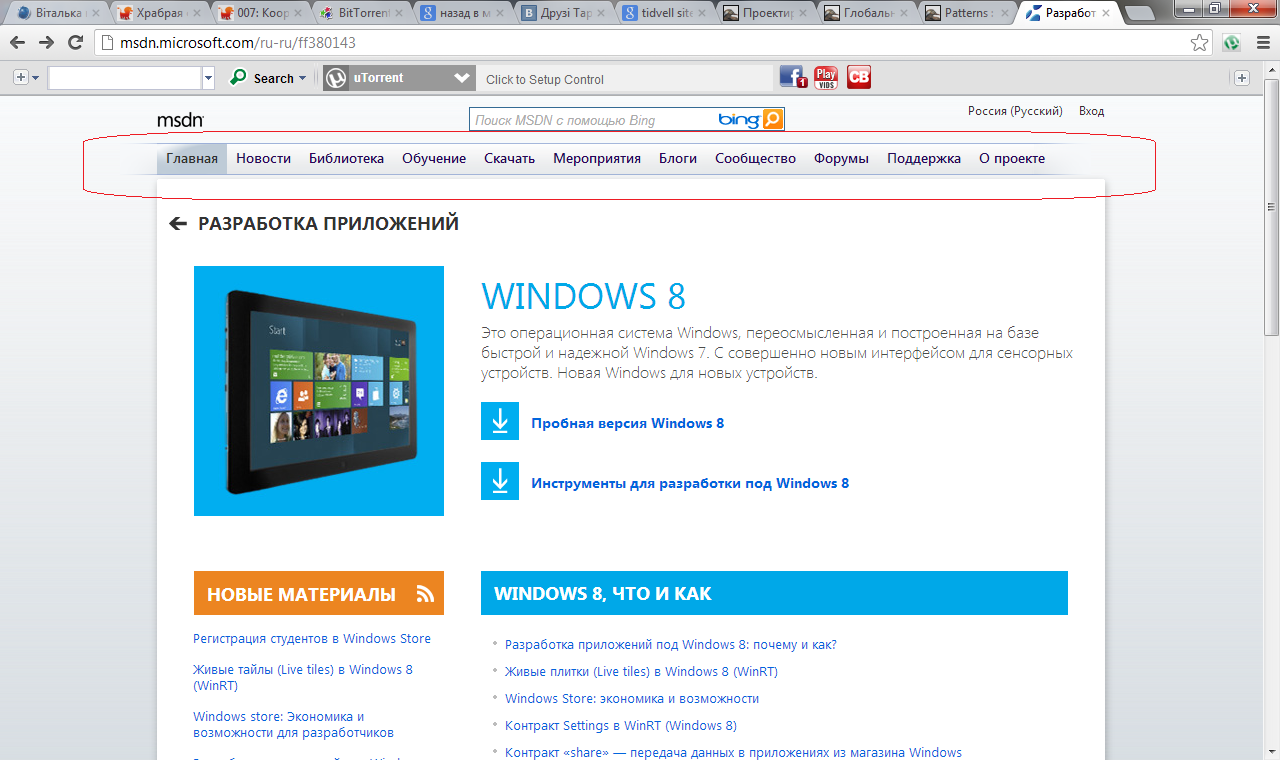This screenshot has height=760, width=1280.
Task: Open the Библиотека navigation item
Action: [346, 158]
